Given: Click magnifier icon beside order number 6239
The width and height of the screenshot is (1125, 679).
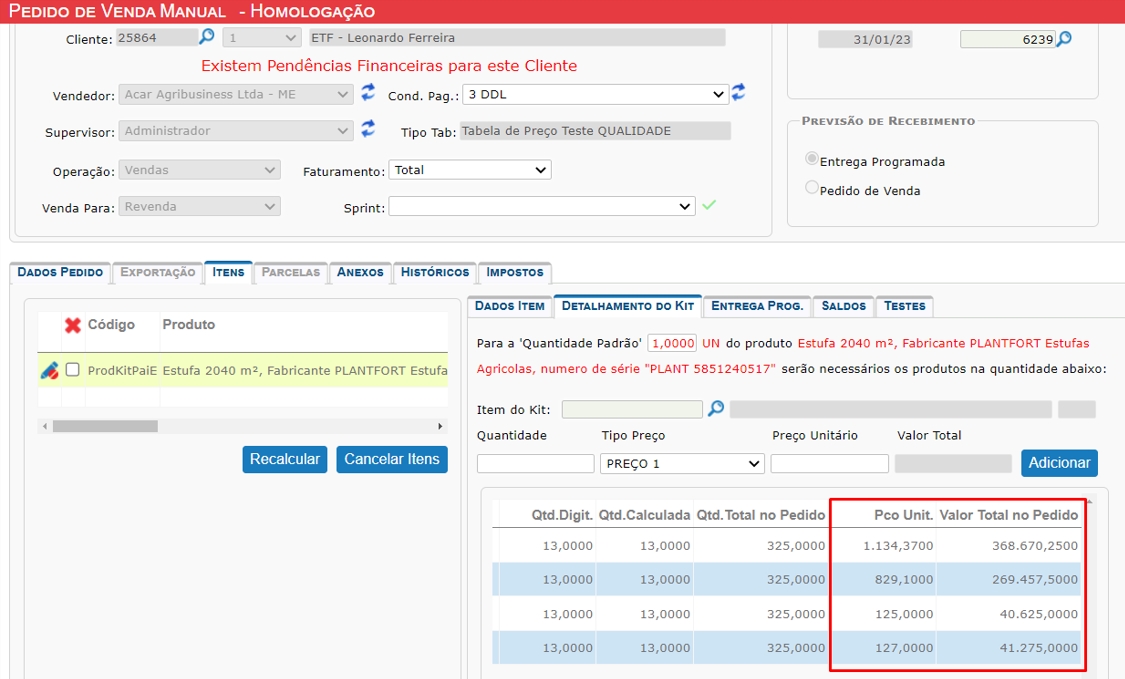Looking at the screenshot, I should click(1064, 38).
